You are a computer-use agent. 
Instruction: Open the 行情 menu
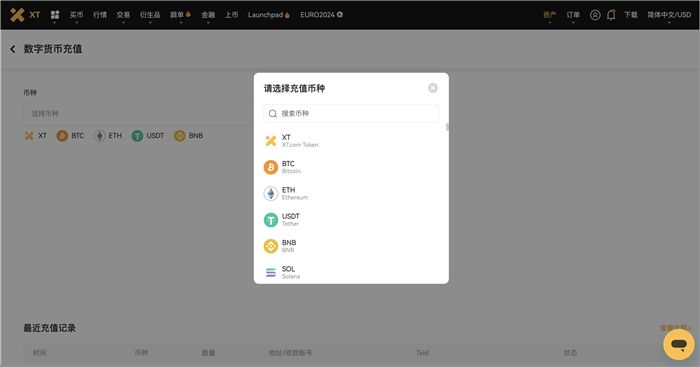[100, 15]
